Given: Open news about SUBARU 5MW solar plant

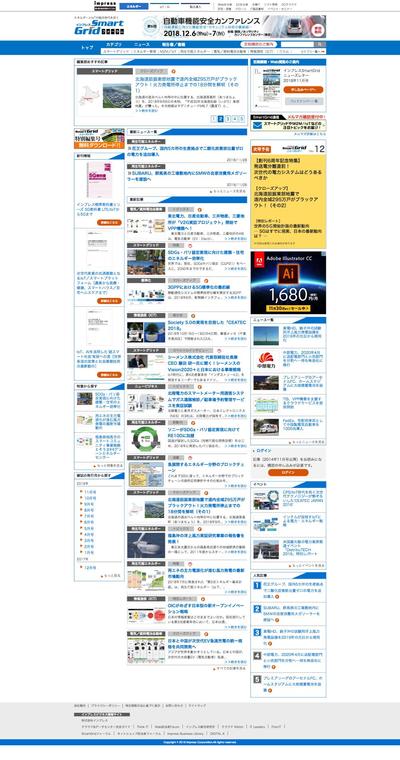Looking at the screenshot, I should 187,175.
